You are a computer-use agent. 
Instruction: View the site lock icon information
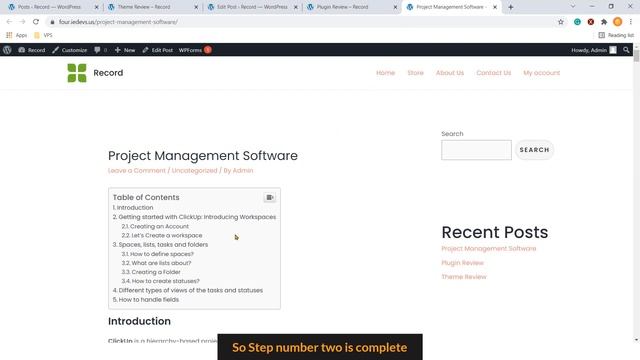(52, 22)
